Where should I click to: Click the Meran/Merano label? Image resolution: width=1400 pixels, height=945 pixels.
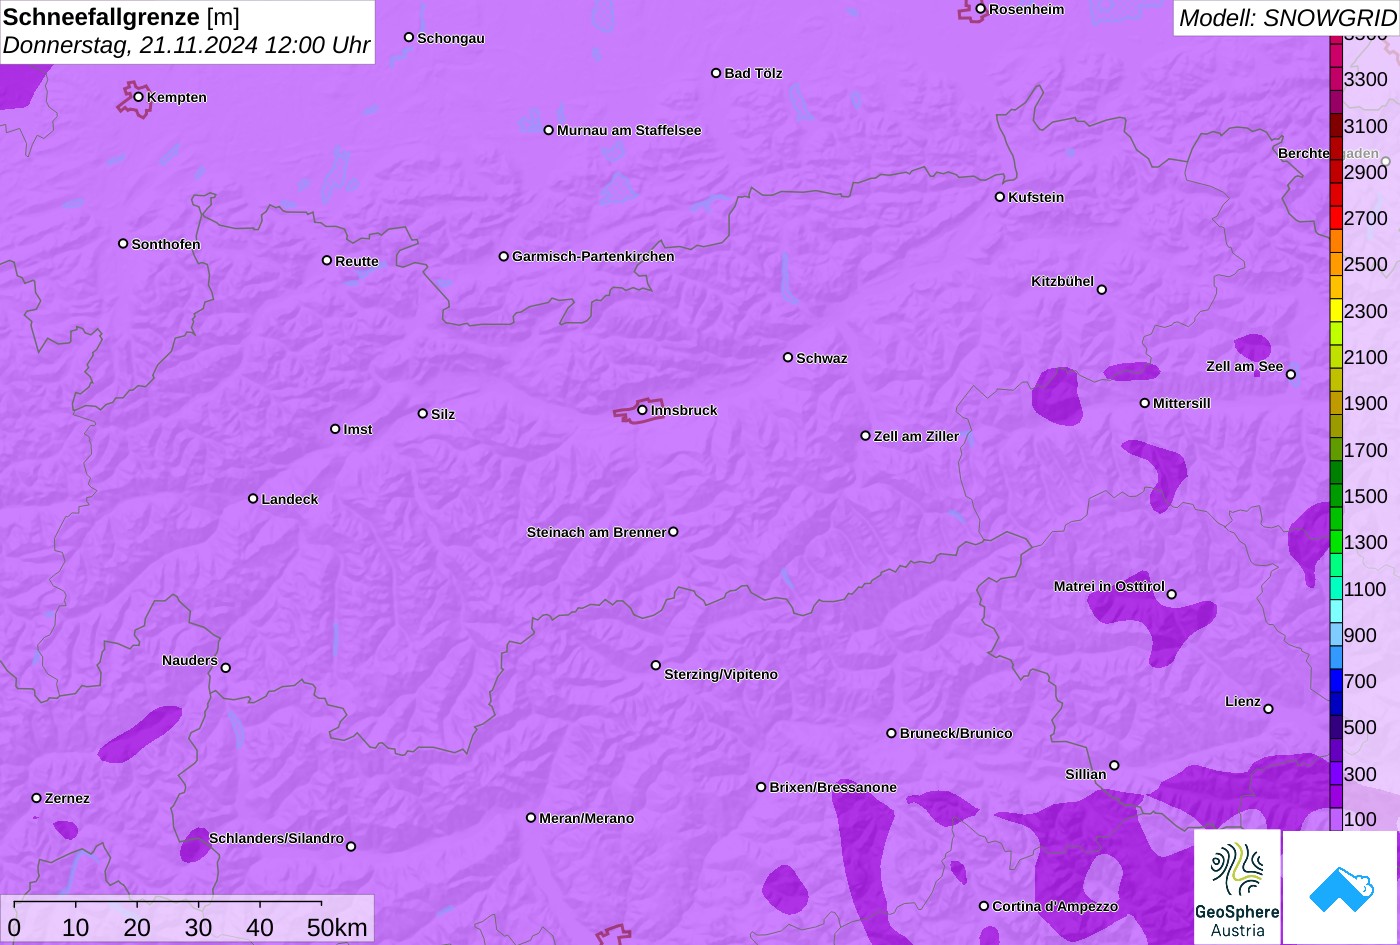pyautogui.click(x=587, y=819)
